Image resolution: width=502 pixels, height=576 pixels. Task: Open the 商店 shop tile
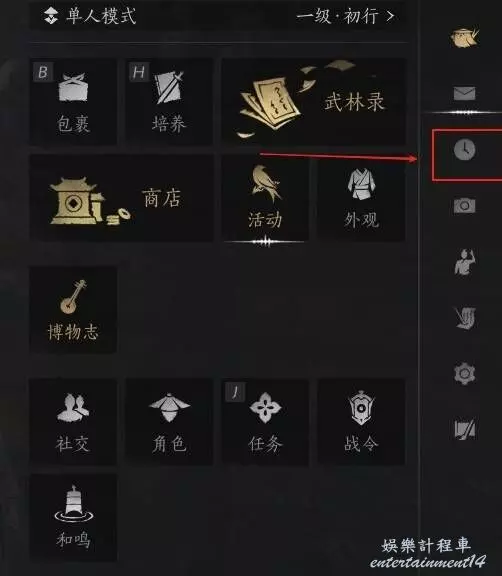tap(121, 198)
